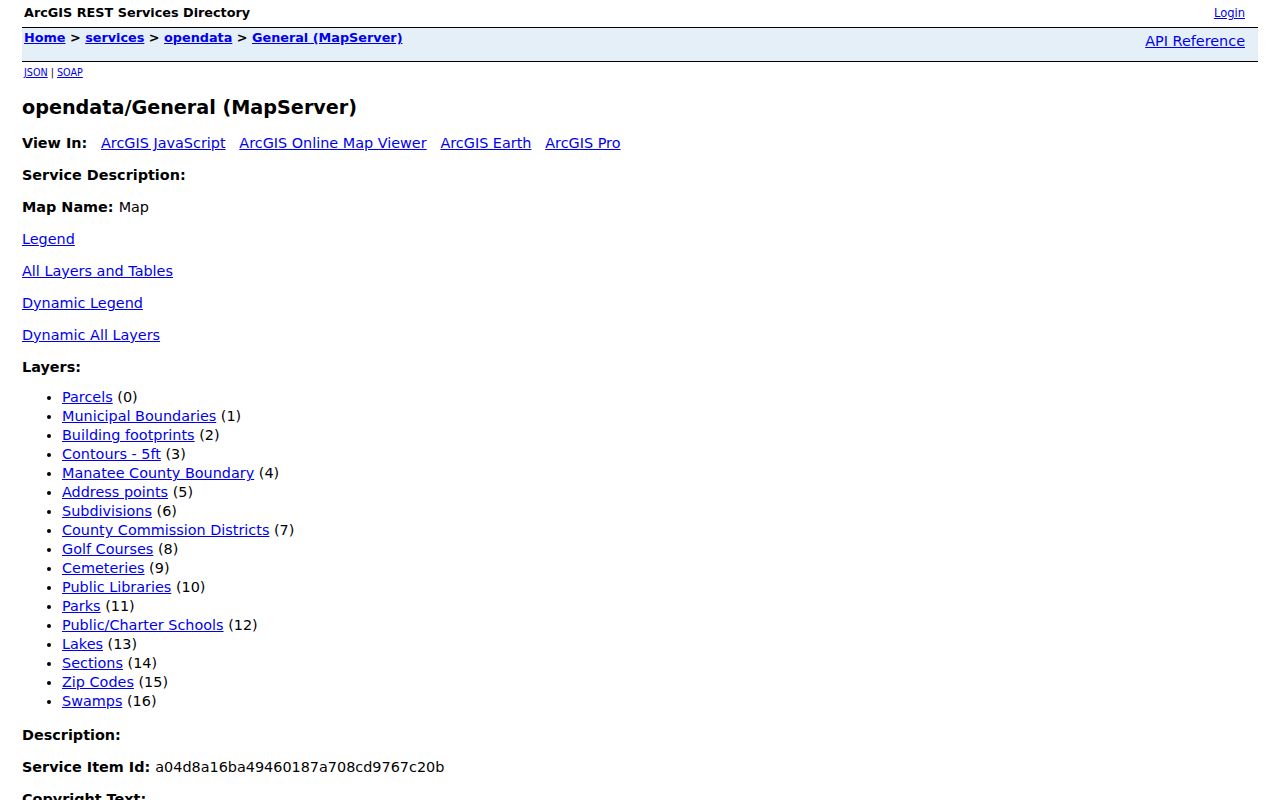This screenshot has height=800, width=1280.
Task: Open the API Reference link
Action: click(x=1195, y=41)
